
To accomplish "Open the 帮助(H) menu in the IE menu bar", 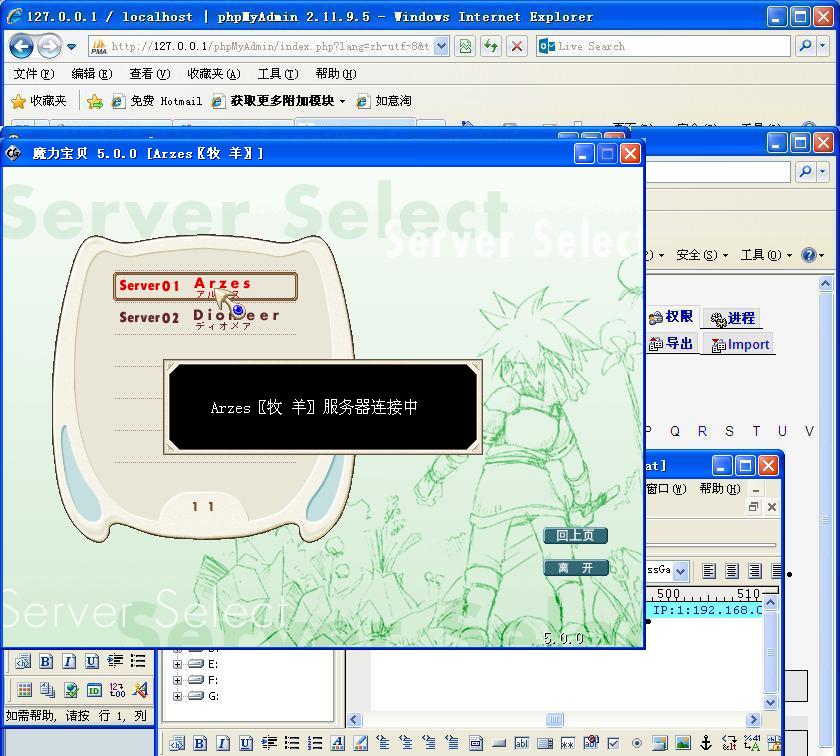I will click(336, 74).
